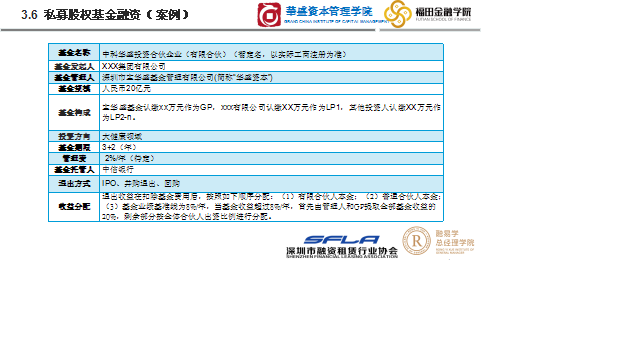
Task: Click the round R seal logo
Action: click(416, 241)
